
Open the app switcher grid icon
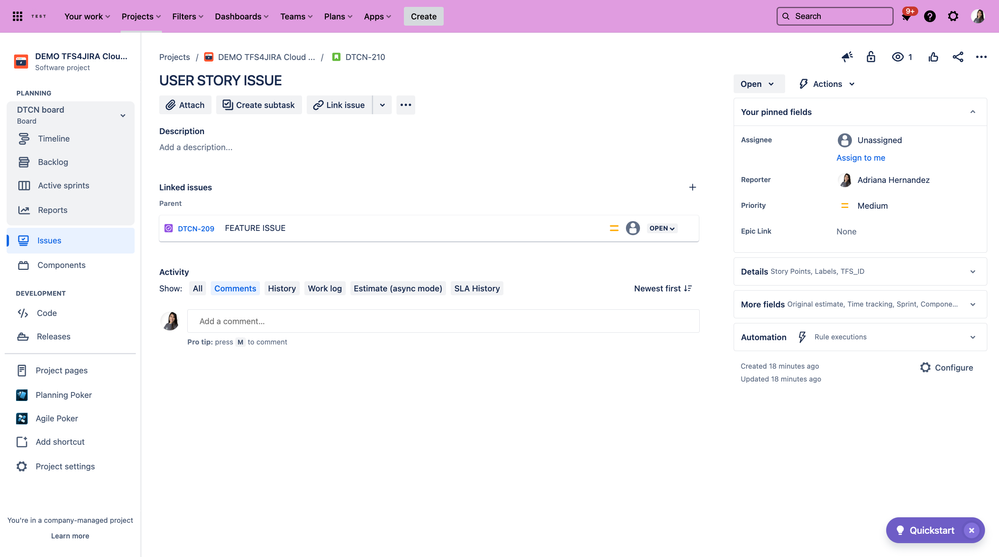17,16
